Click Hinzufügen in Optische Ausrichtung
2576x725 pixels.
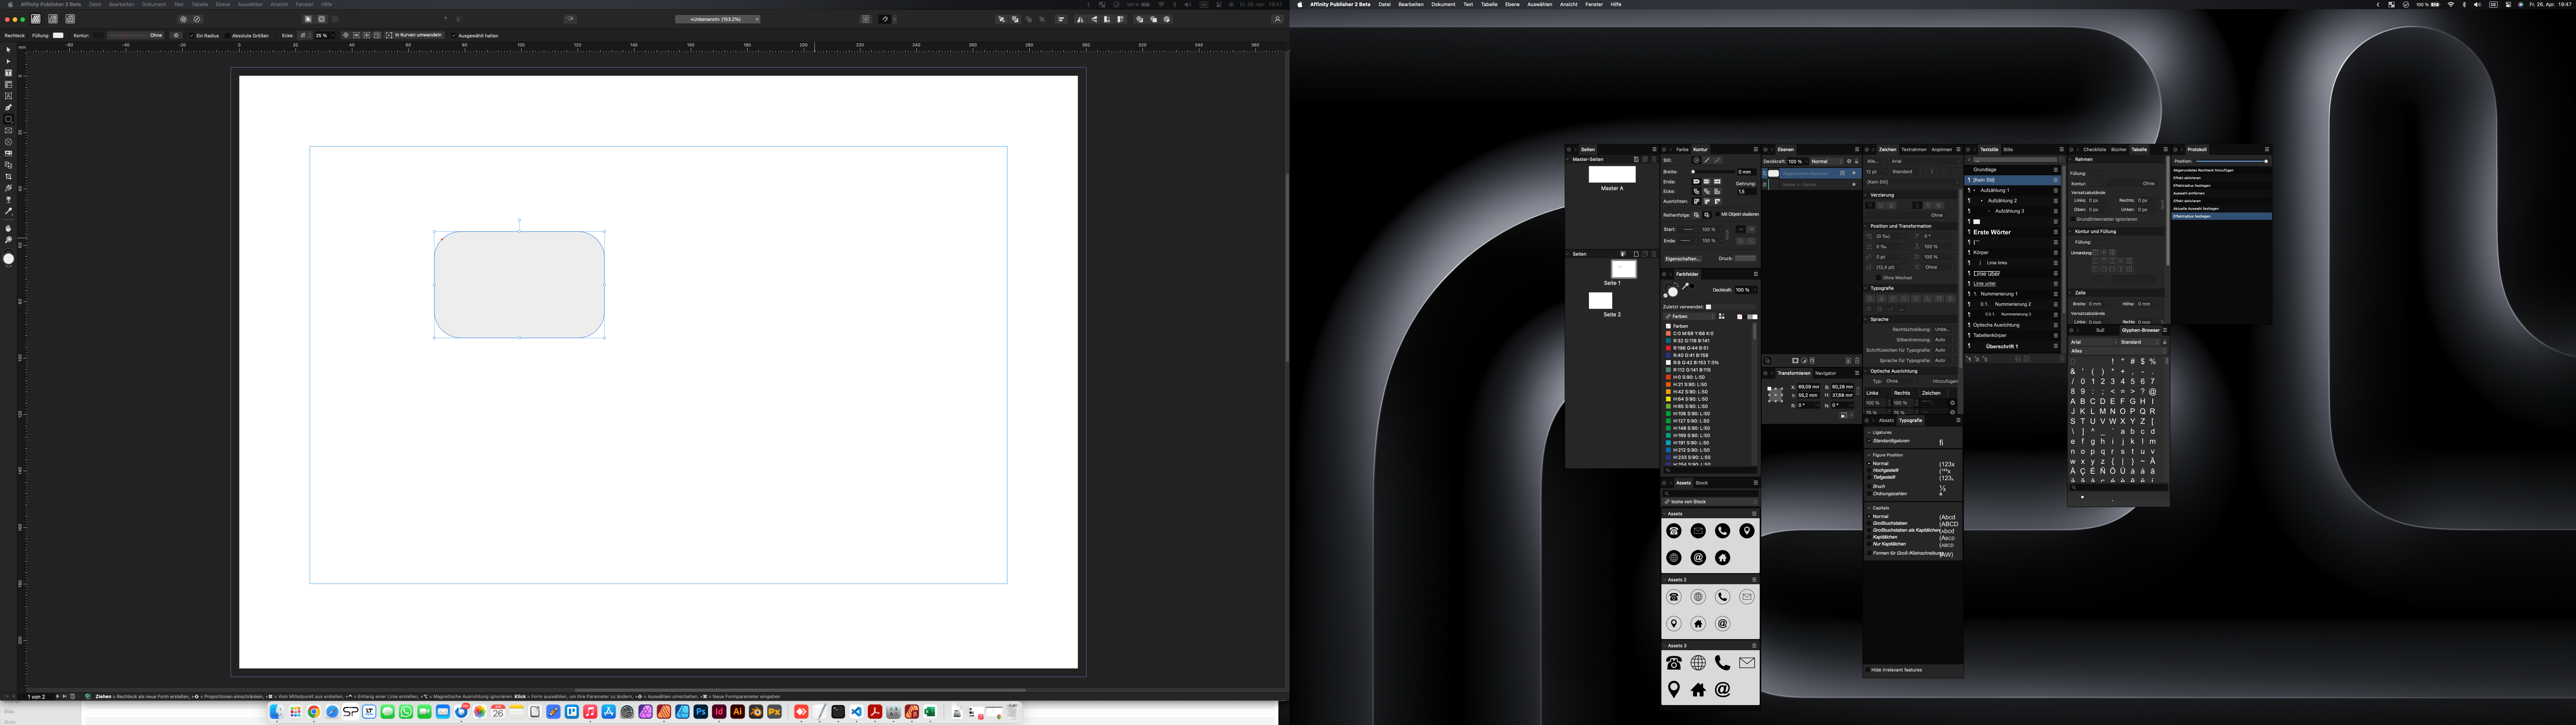click(1945, 381)
